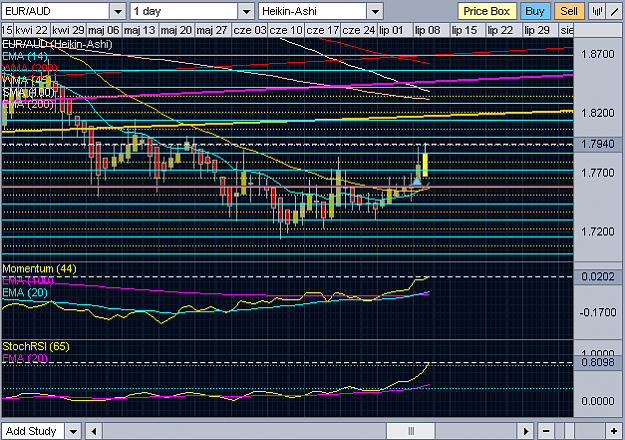Click the scroll right arrow of the chart scrollbar
This screenshot has width=625, height=440.
(x=526, y=431)
